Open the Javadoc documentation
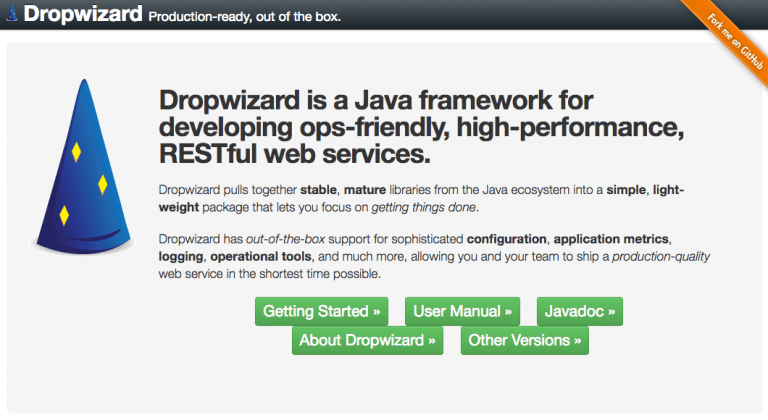The height and width of the screenshot is (420, 768). click(580, 311)
